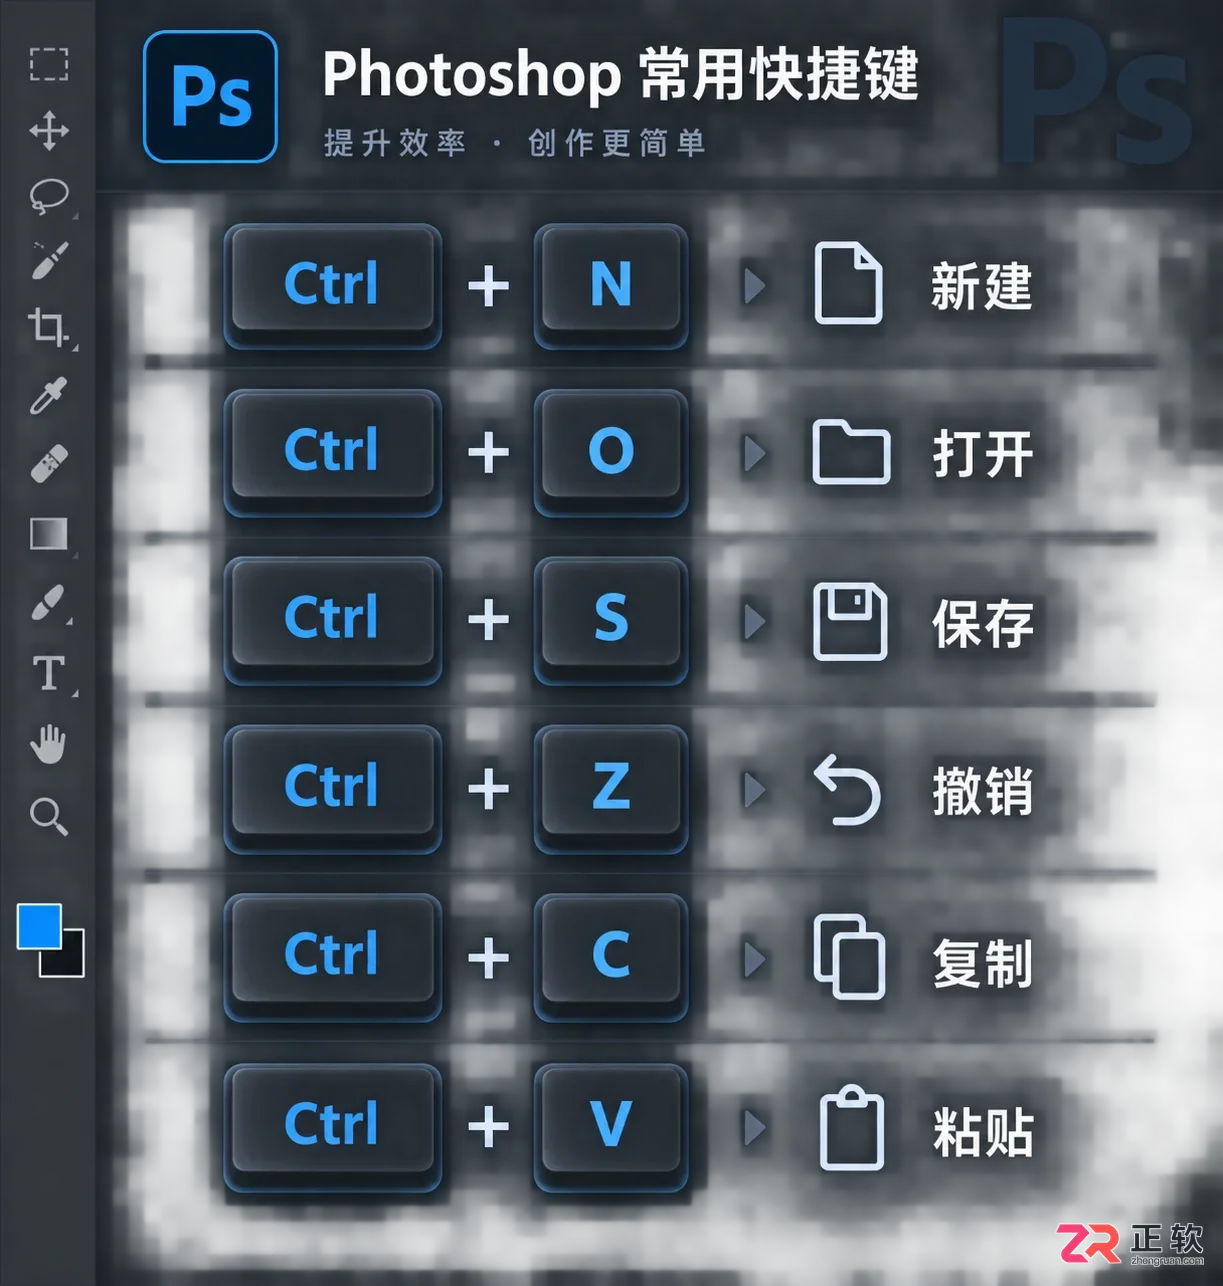1223x1286 pixels.
Task: Click the Ctrl key in the 撤销 row
Action: coord(332,789)
